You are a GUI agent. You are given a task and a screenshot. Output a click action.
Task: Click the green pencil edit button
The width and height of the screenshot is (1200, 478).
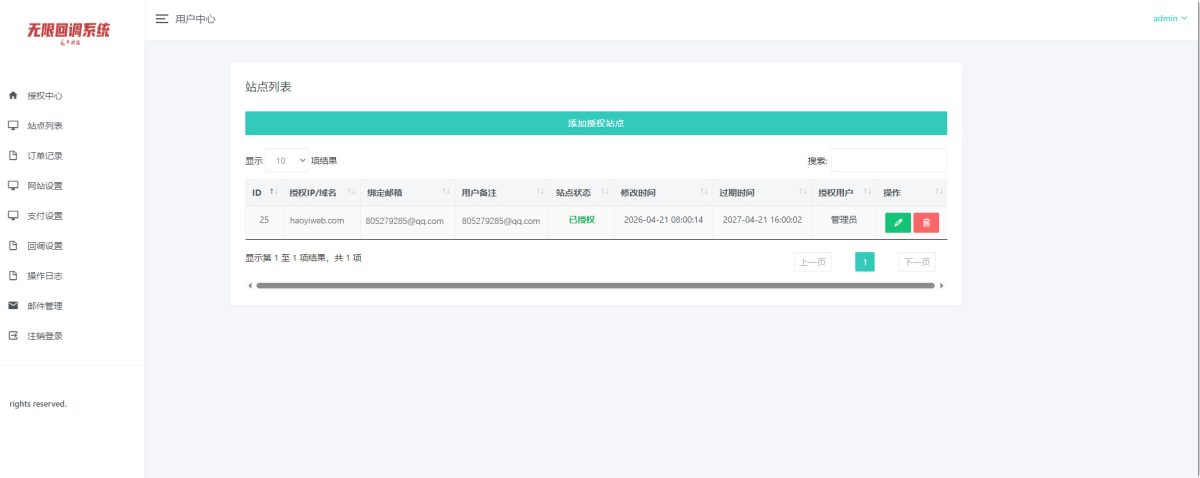coord(898,223)
